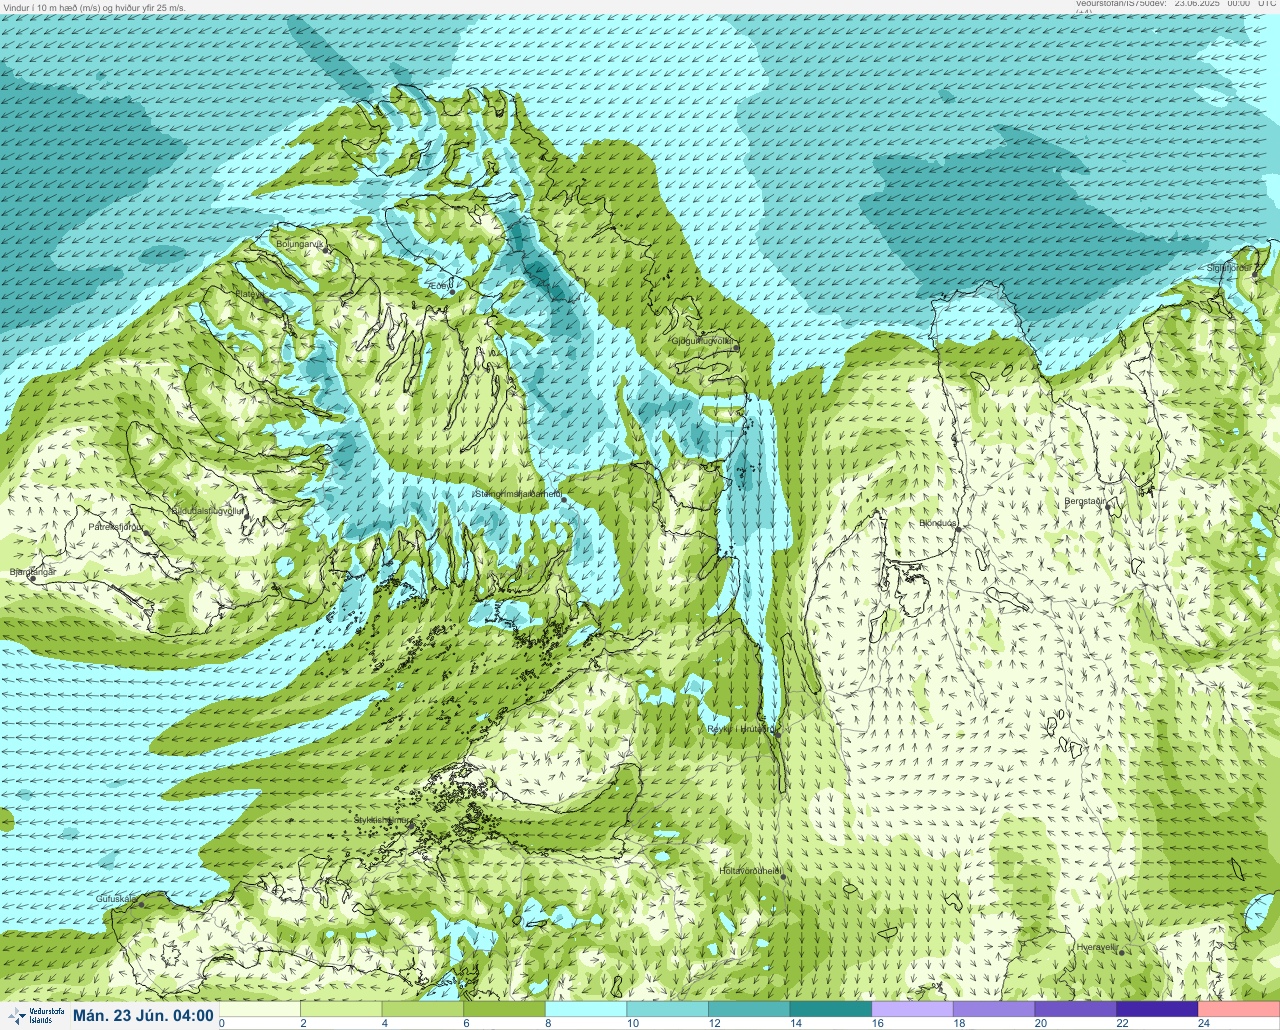Image resolution: width=1280 pixels, height=1030 pixels.
Task: Click the Stykkishólmur station label
Action: (382, 820)
